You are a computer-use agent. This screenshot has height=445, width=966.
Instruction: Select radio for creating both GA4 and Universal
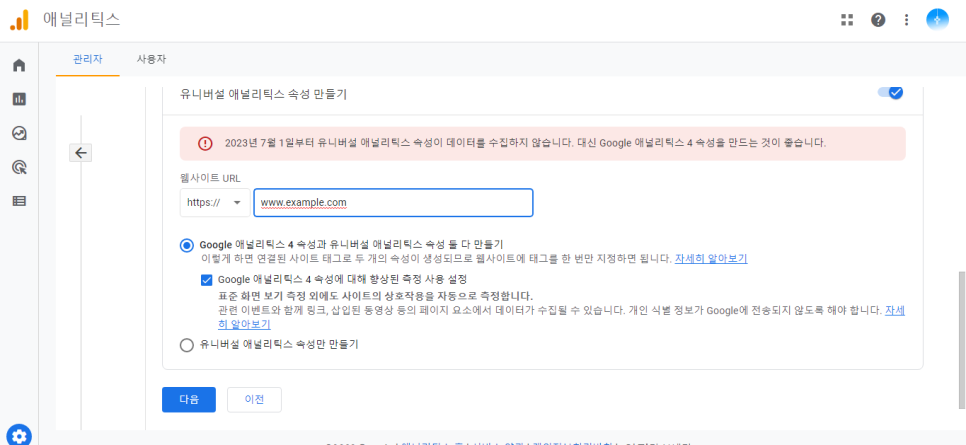coord(187,245)
